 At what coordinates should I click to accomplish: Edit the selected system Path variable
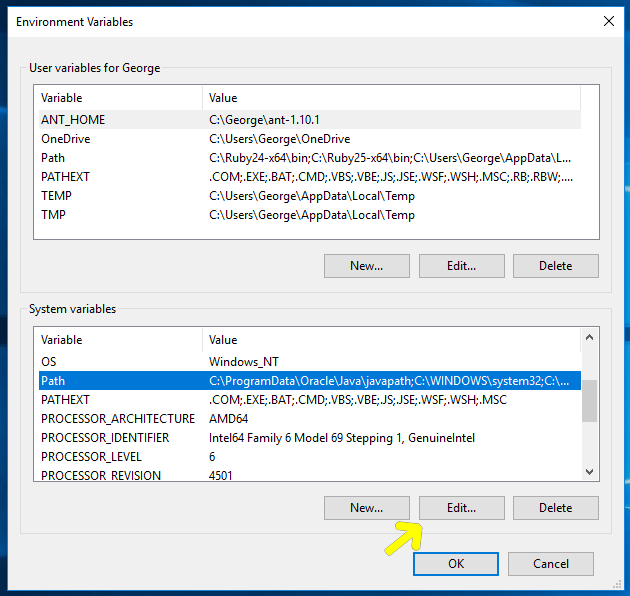(x=462, y=508)
